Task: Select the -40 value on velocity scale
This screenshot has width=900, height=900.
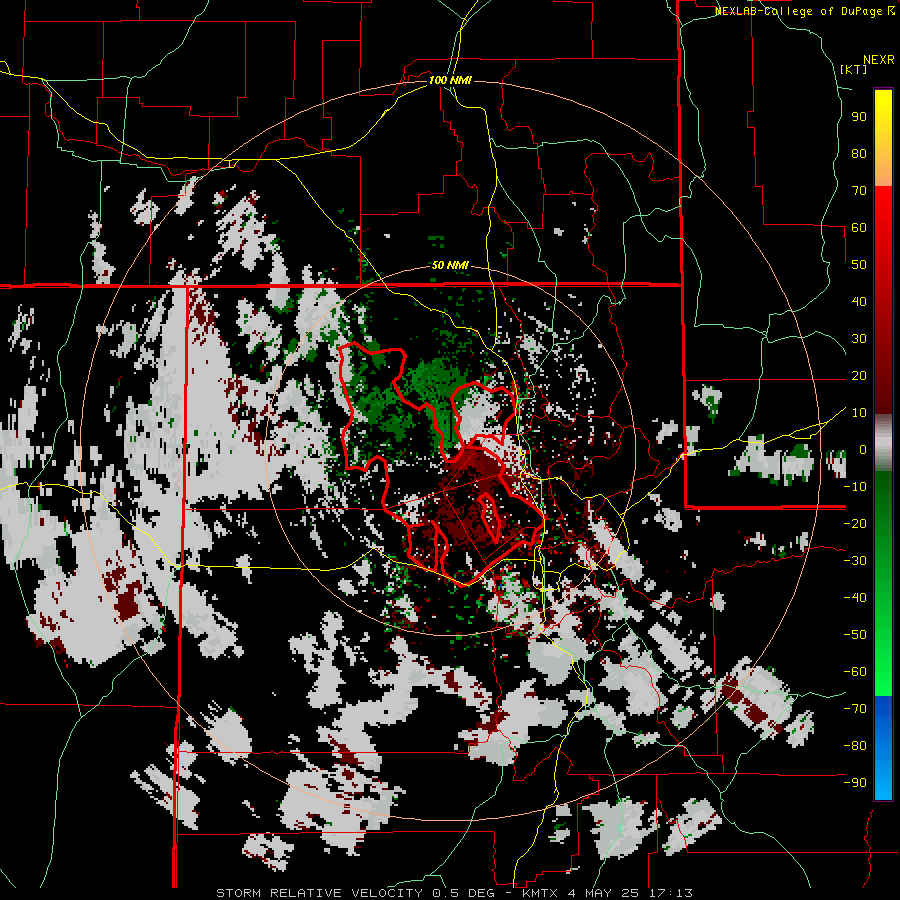Action: [855, 598]
